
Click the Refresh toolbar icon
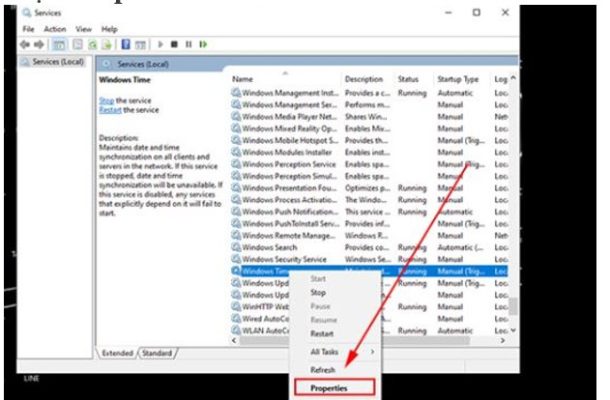(93, 45)
